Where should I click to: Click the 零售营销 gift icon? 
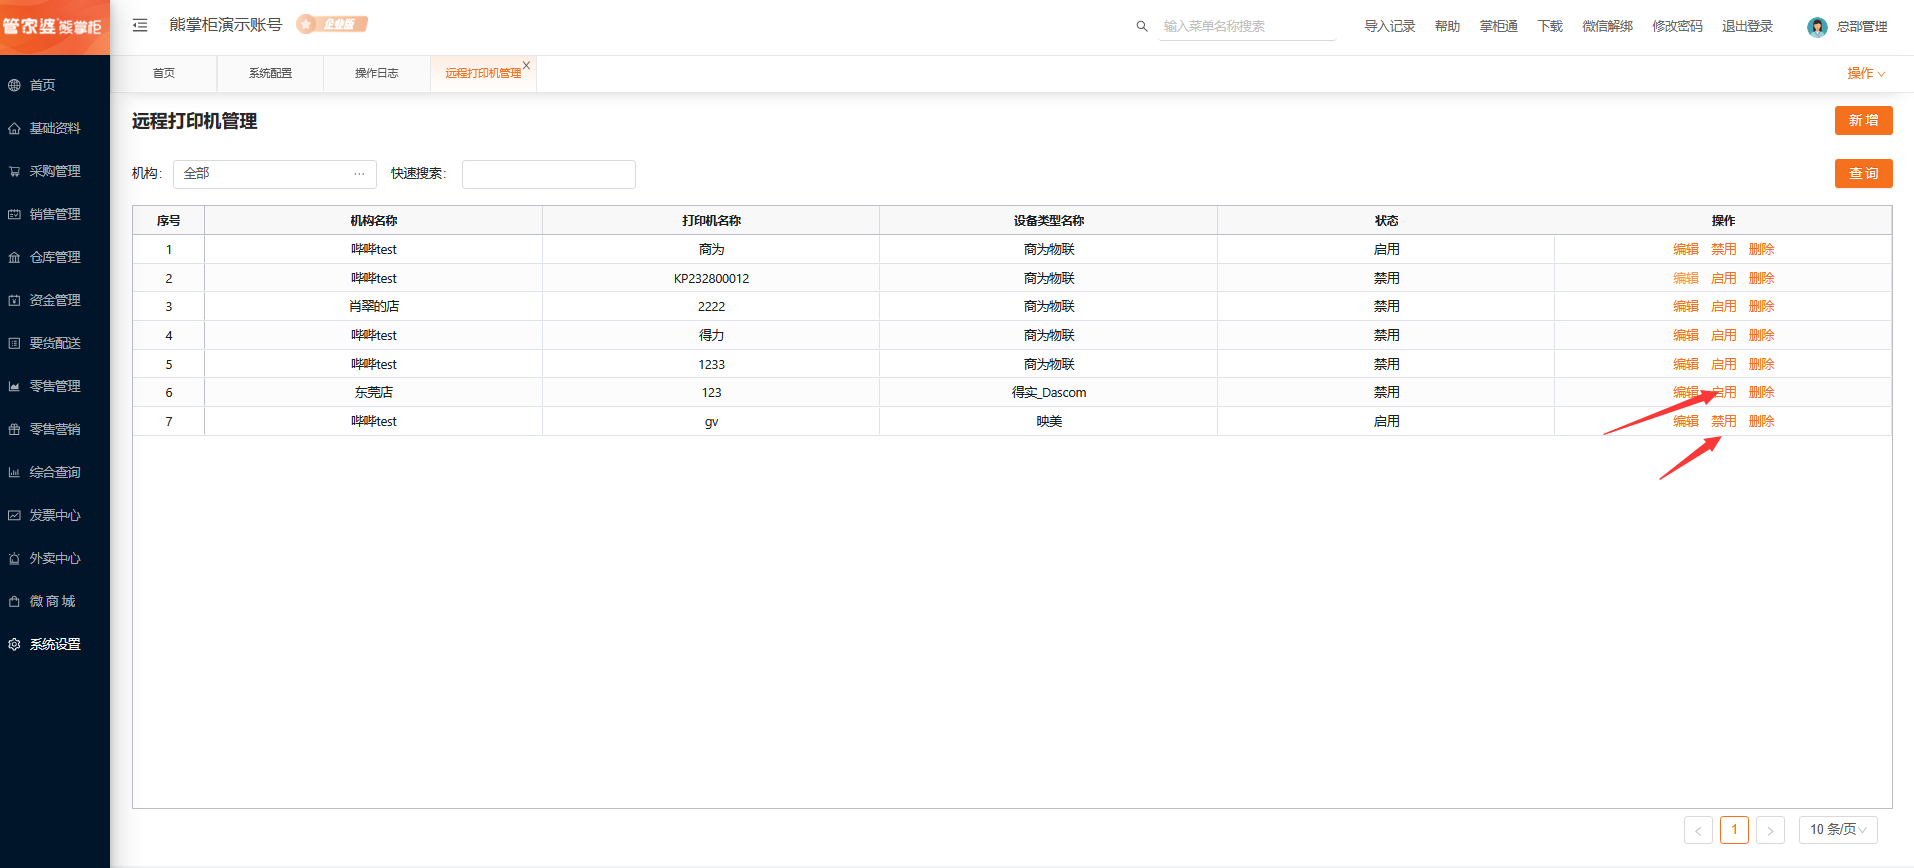tap(14, 429)
